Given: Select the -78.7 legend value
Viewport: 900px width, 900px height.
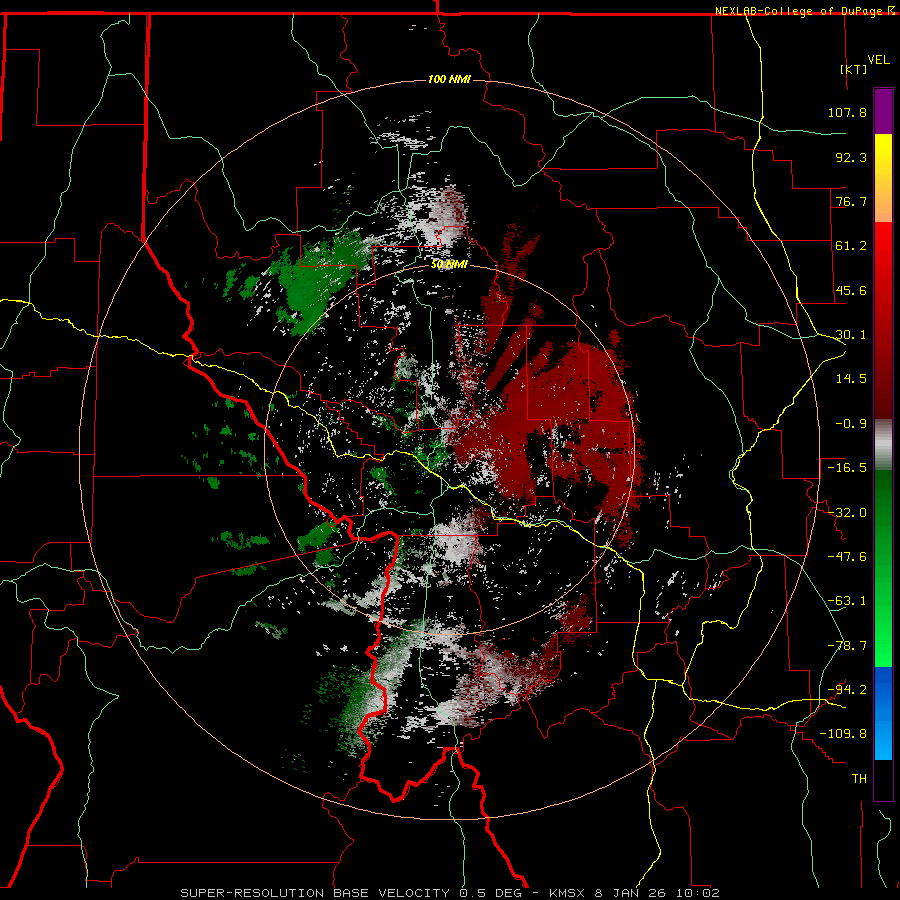Looking at the screenshot, I should click(x=847, y=646).
